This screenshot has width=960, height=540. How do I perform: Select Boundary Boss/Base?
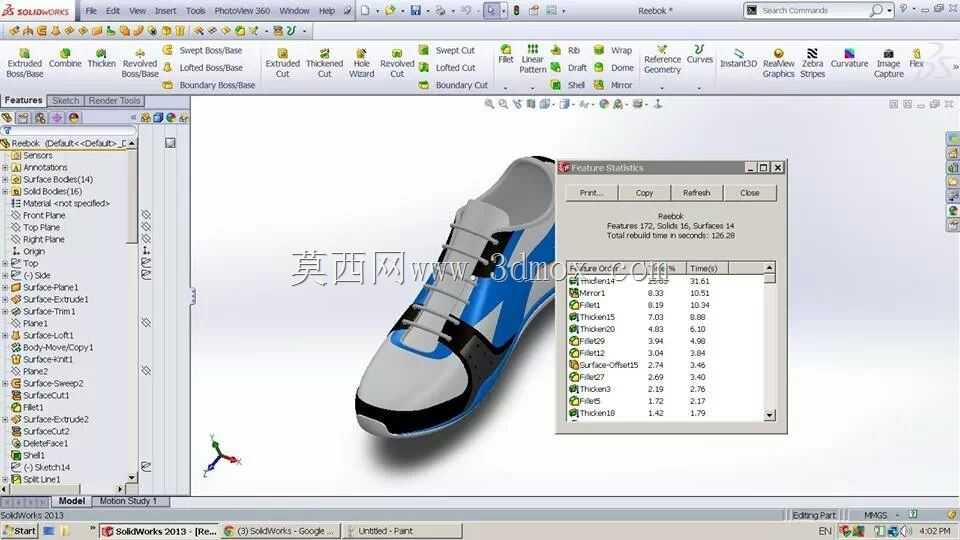pyautogui.click(x=209, y=85)
